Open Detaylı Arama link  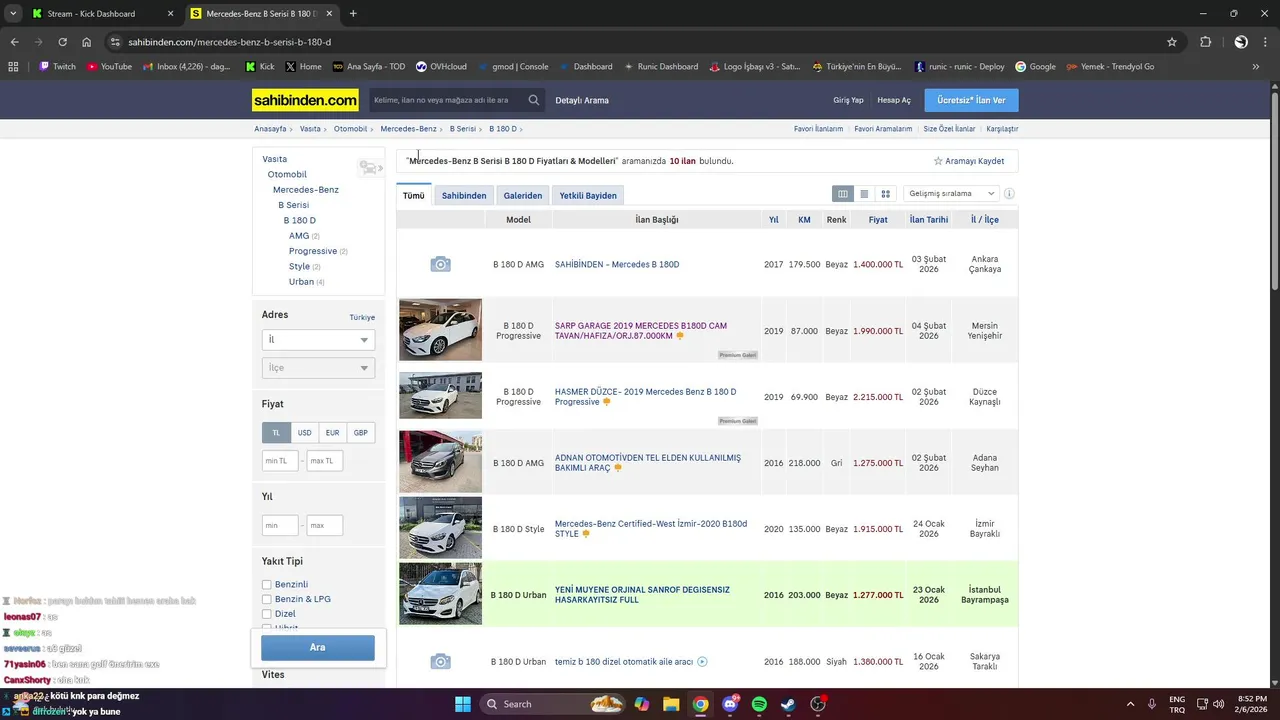[x=582, y=100]
